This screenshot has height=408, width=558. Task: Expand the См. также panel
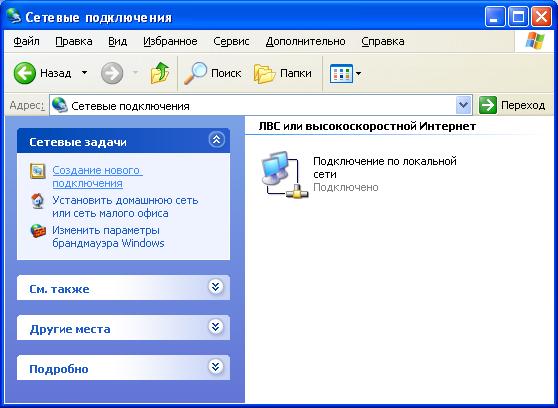pyautogui.click(x=216, y=287)
